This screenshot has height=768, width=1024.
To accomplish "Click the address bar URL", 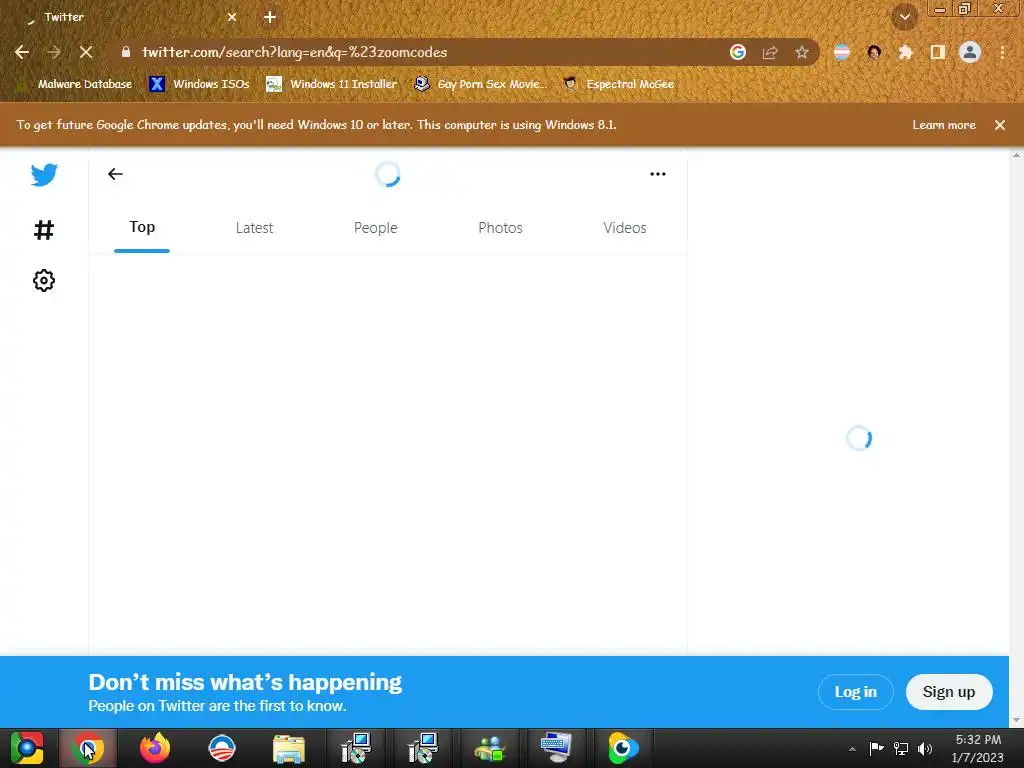I will (295, 52).
